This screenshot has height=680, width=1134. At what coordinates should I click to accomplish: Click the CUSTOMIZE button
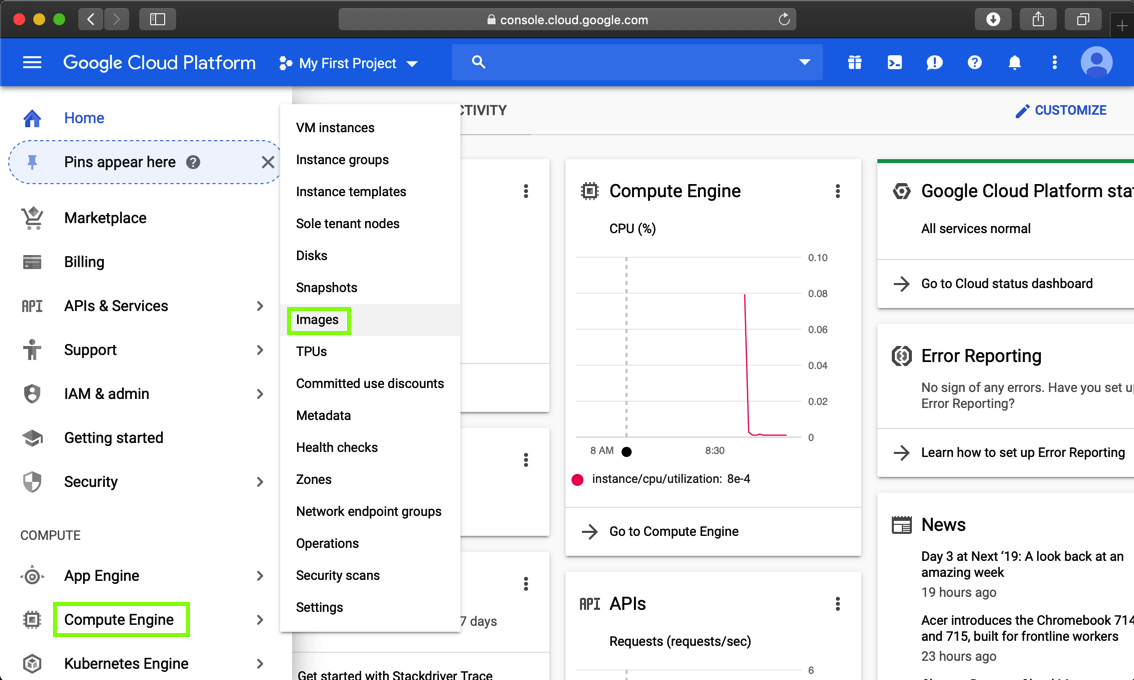point(1060,110)
